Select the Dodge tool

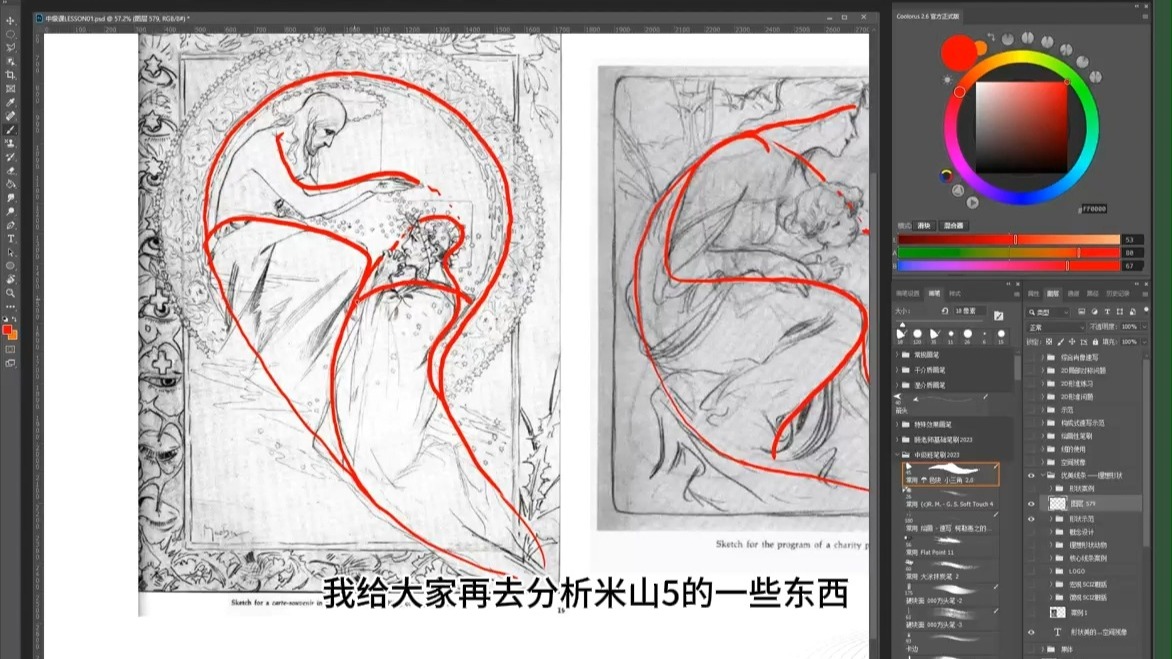[10, 211]
